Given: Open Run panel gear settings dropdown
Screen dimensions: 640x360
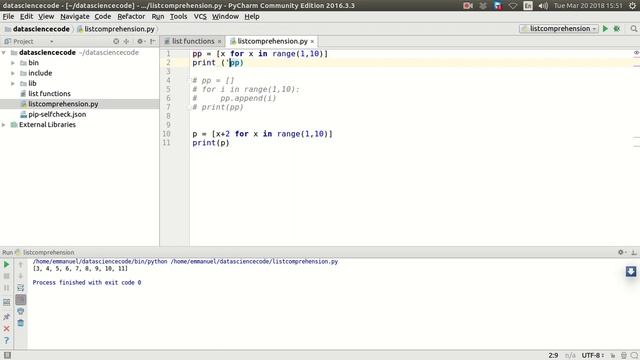Looking at the screenshot, I should pyautogui.click(x=622, y=252).
